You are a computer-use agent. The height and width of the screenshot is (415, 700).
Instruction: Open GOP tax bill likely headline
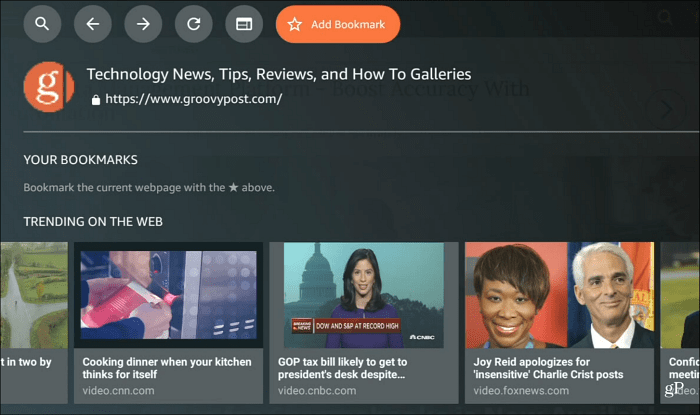[x=342, y=368]
